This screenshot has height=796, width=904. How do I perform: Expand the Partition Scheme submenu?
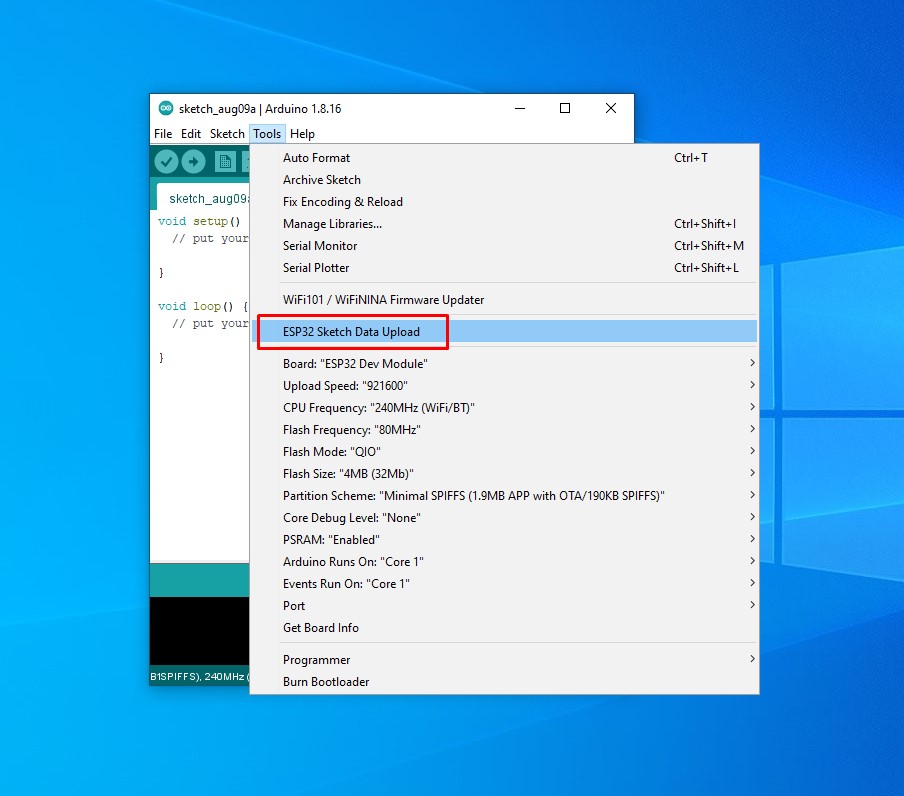tap(473, 496)
